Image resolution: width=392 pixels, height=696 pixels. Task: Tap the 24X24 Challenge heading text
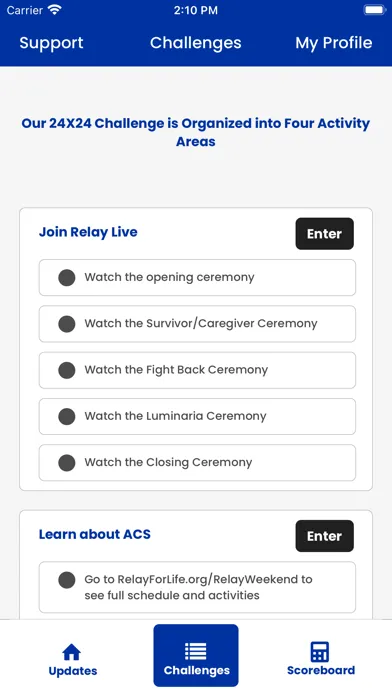tap(196, 132)
